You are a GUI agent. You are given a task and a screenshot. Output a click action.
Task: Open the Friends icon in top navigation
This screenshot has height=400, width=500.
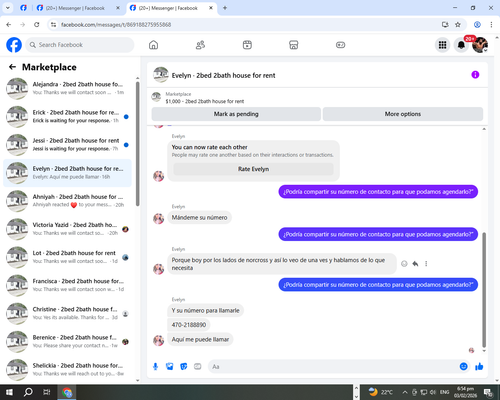(200, 45)
